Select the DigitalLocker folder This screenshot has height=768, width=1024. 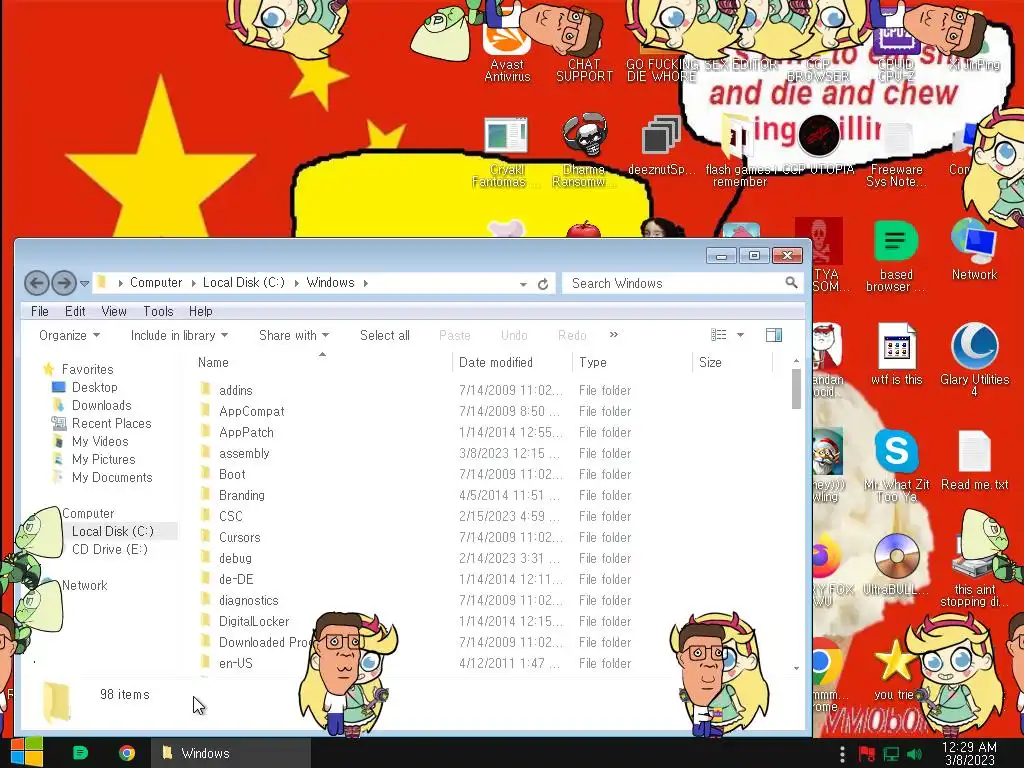[254, 621]
